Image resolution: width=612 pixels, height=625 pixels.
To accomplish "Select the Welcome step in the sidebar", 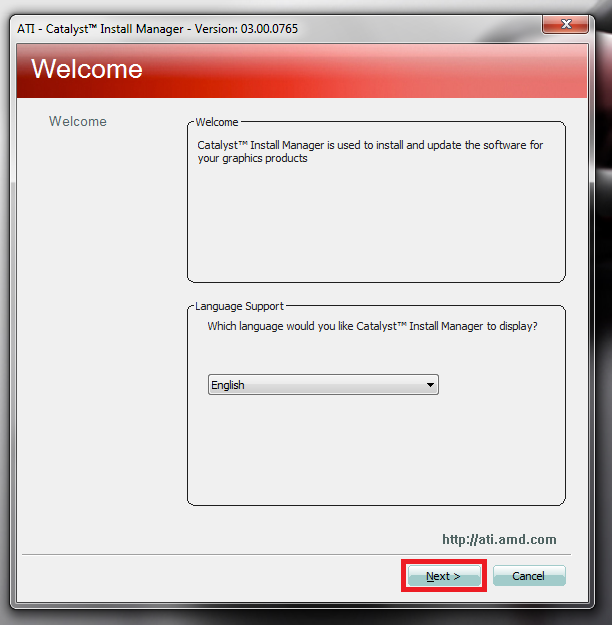I will [78, 121].
